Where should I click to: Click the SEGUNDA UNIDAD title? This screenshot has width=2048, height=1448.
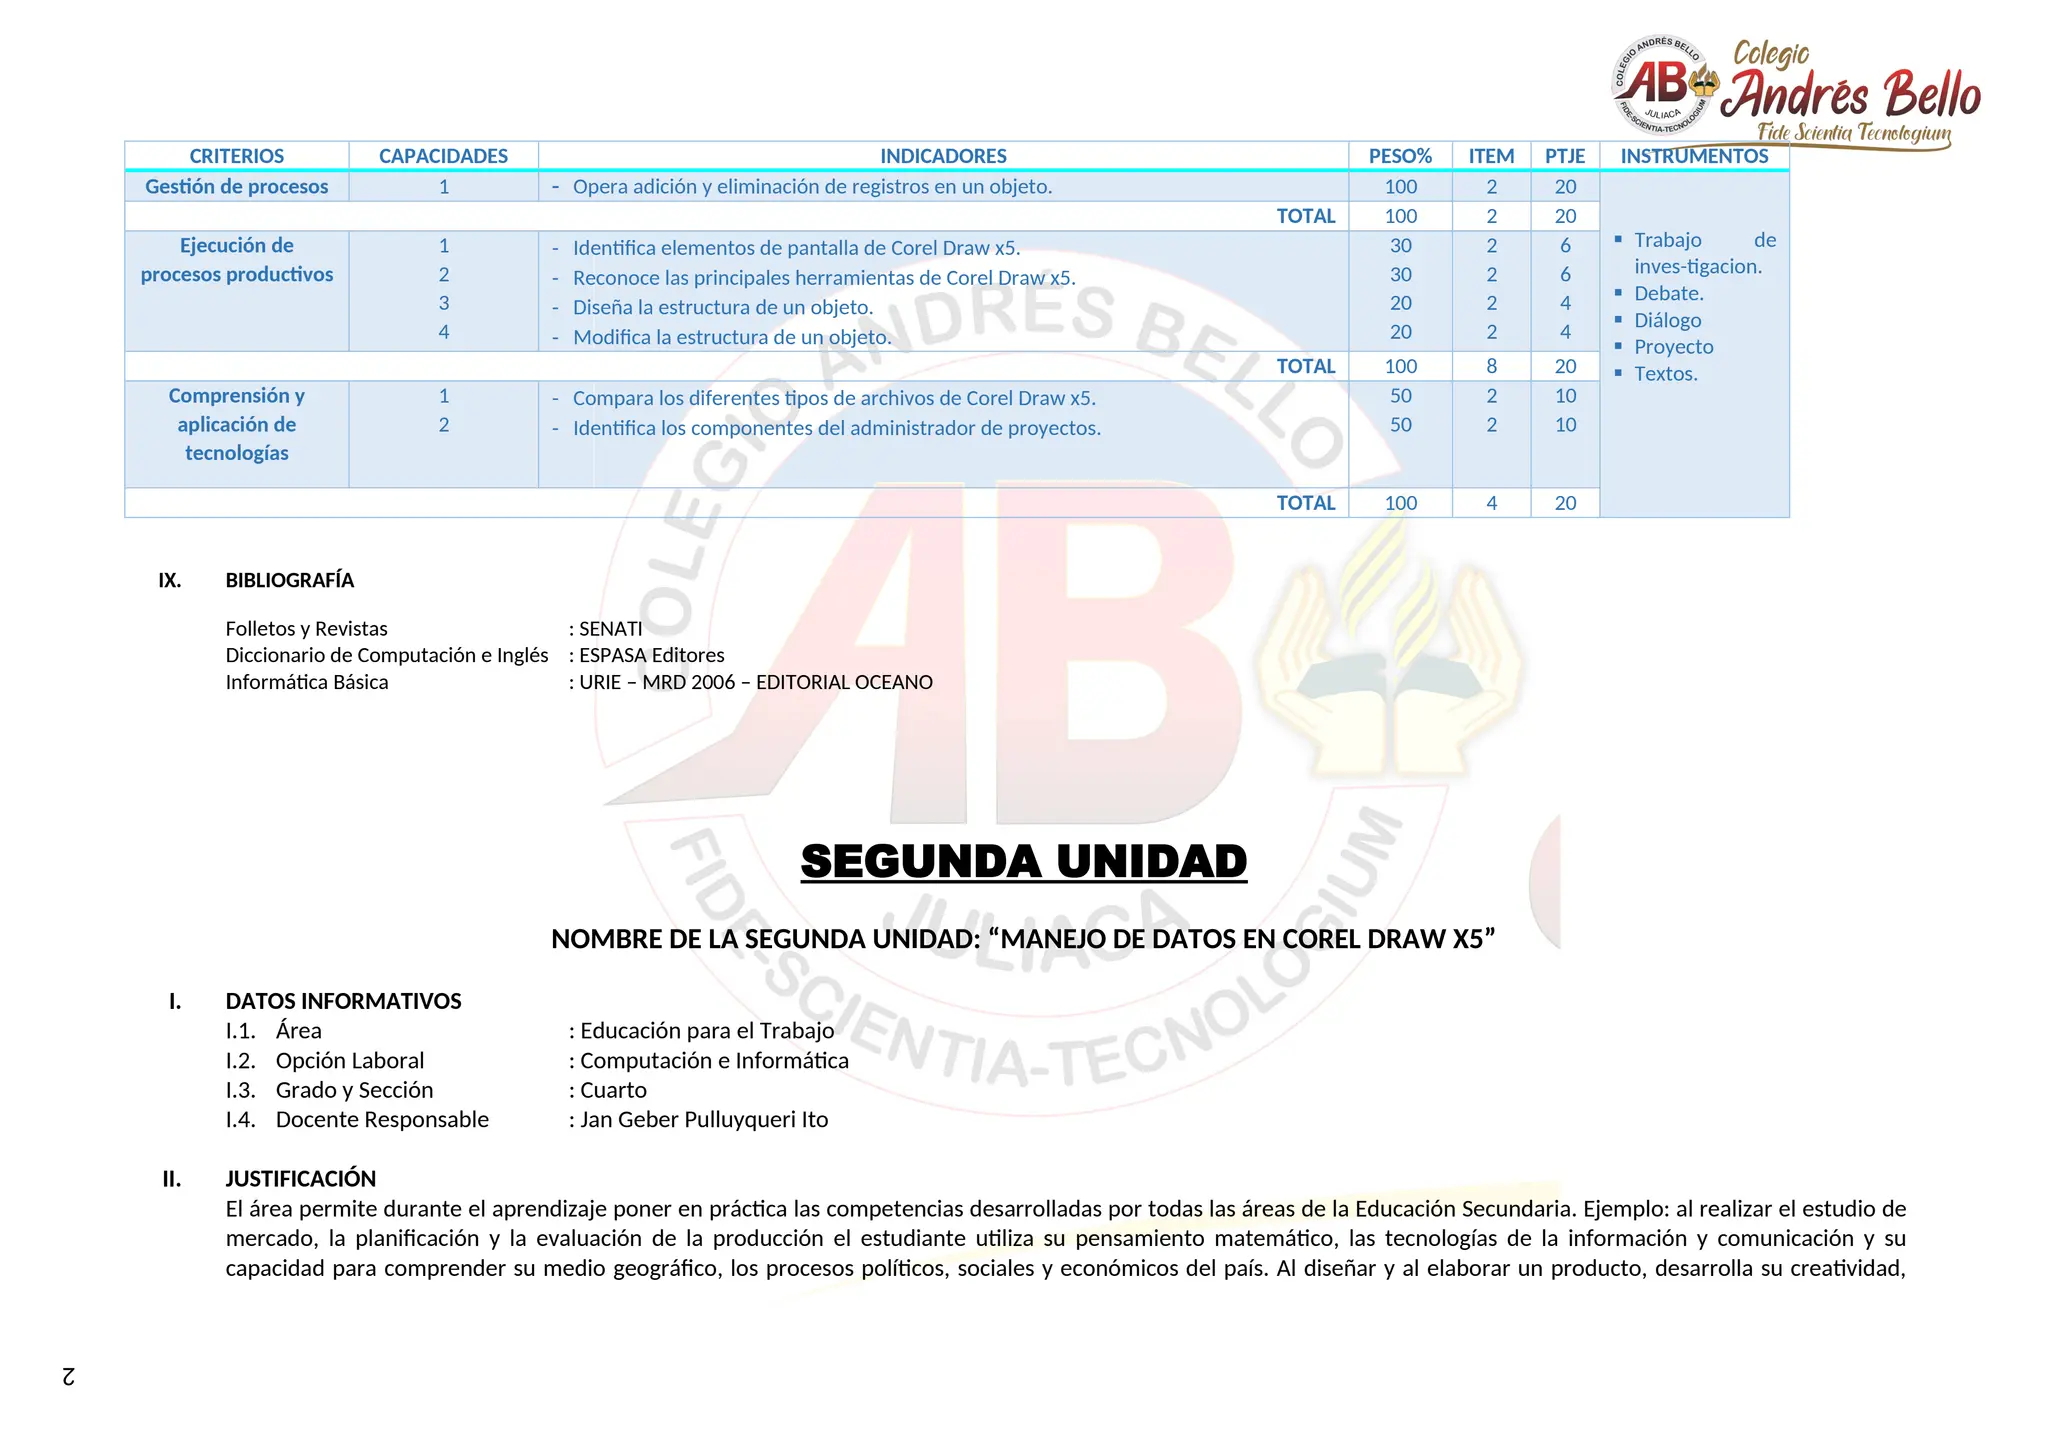click(1024, 862)
